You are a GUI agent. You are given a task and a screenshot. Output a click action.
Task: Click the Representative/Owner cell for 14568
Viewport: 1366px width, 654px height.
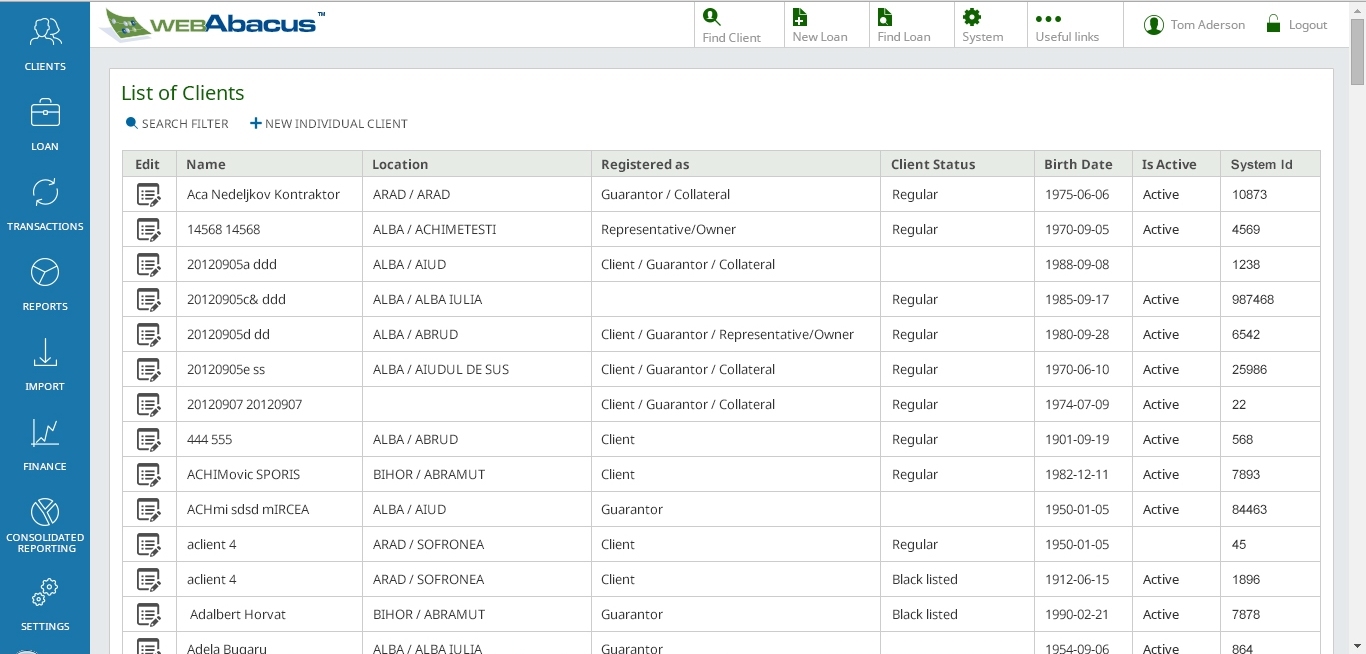coord(668,229)
